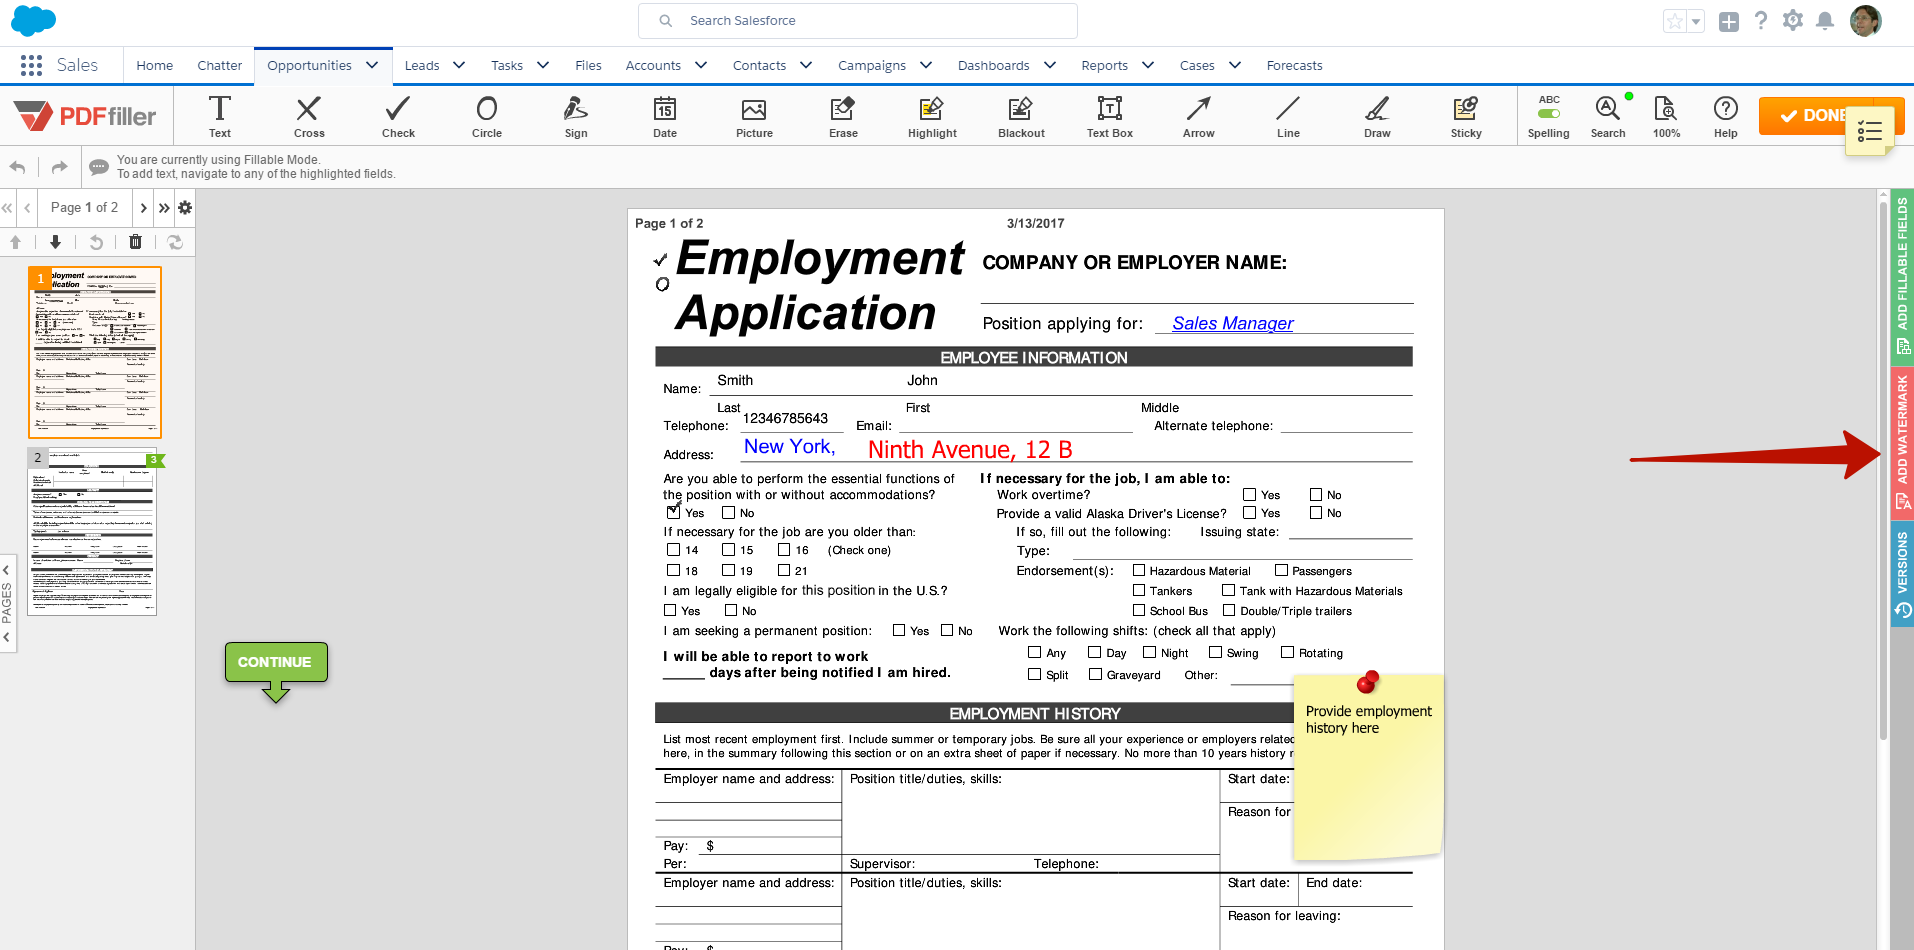This screenshot has width=1914, height=950.
Task: Select the Highlight tool
Action: point(932,116)
